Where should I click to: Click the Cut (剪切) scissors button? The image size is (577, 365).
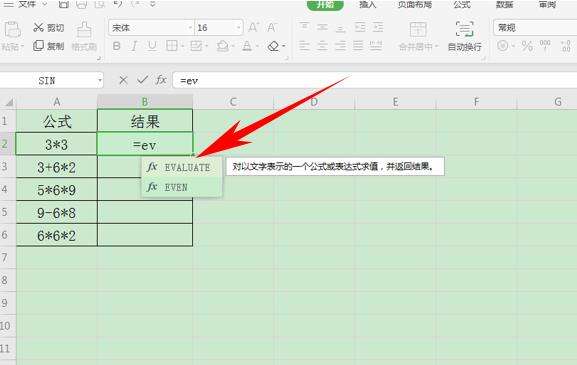coord(49,28)
